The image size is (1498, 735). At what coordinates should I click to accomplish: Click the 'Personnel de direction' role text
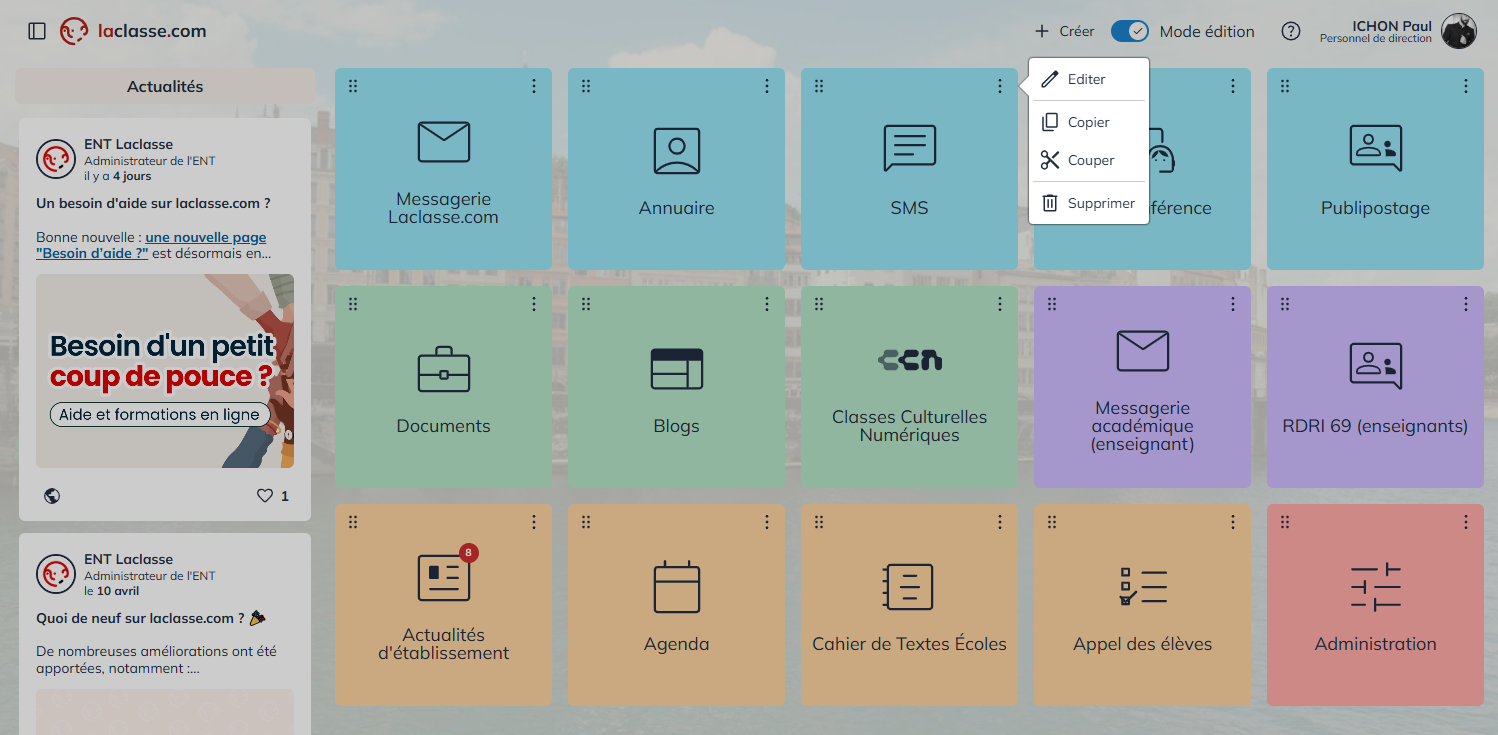(1375, 39)
